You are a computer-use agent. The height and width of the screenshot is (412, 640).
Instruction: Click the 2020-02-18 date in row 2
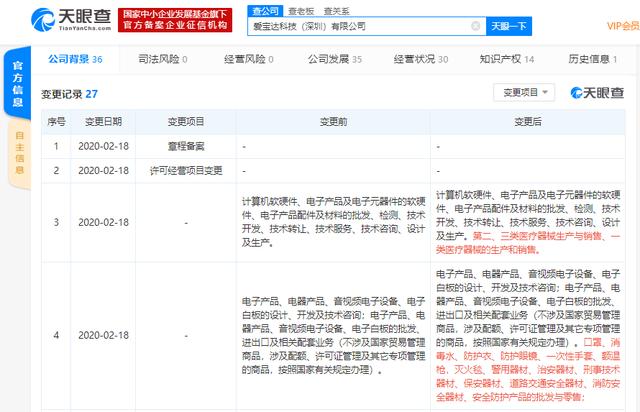[103, 170]
